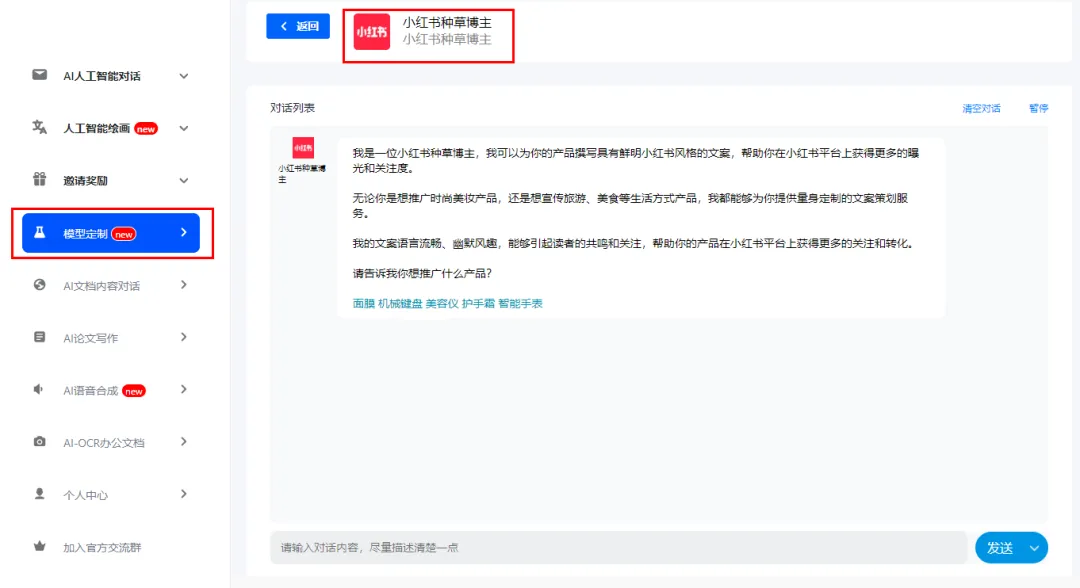Click the 清空对话 link
Viewport: 1080px width, 588px height.
point(981,108)
